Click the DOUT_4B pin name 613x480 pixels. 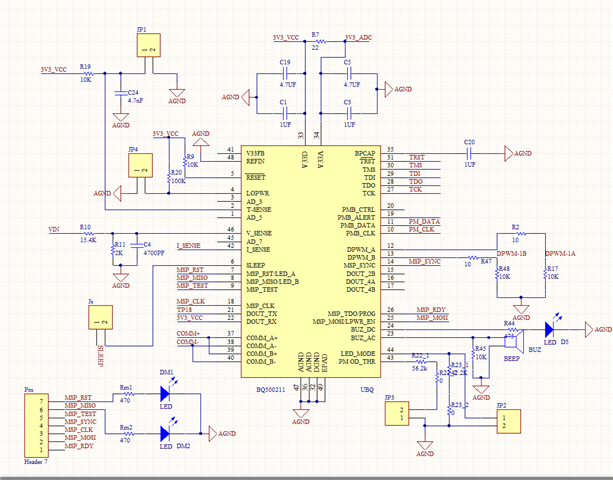click(361, 290)
